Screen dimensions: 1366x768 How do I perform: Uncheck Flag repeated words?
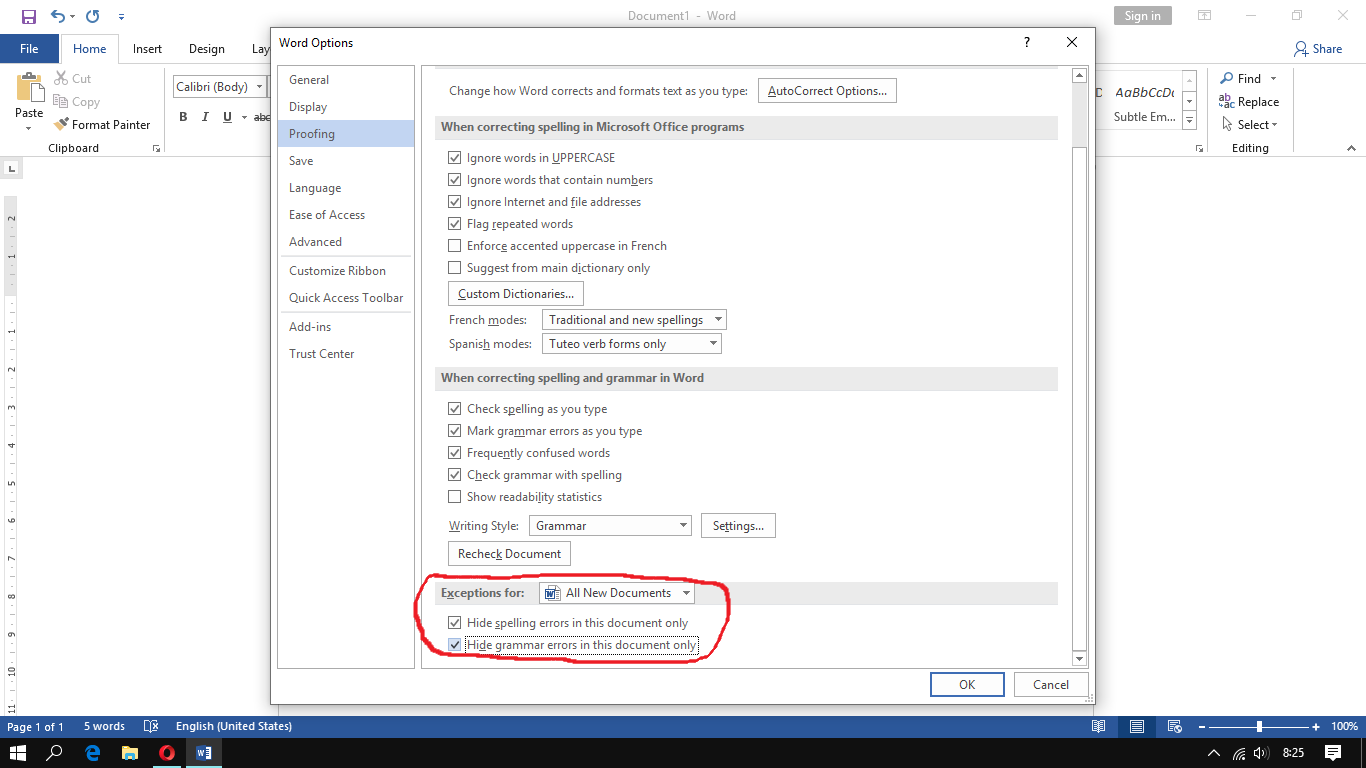455,224
